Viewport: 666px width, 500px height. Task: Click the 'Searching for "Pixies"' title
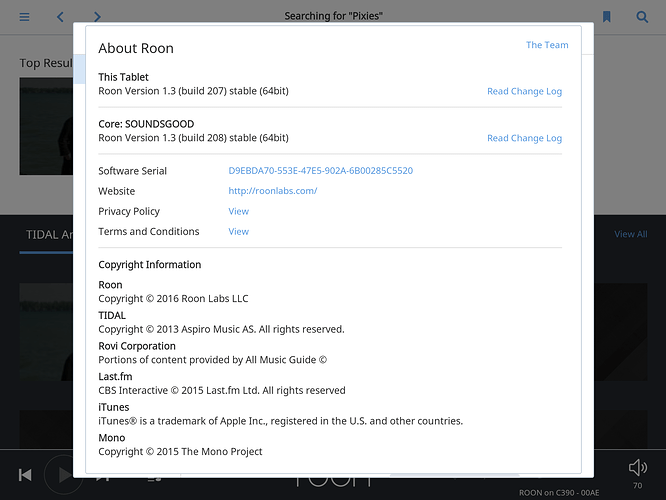(x=333, y=16)
